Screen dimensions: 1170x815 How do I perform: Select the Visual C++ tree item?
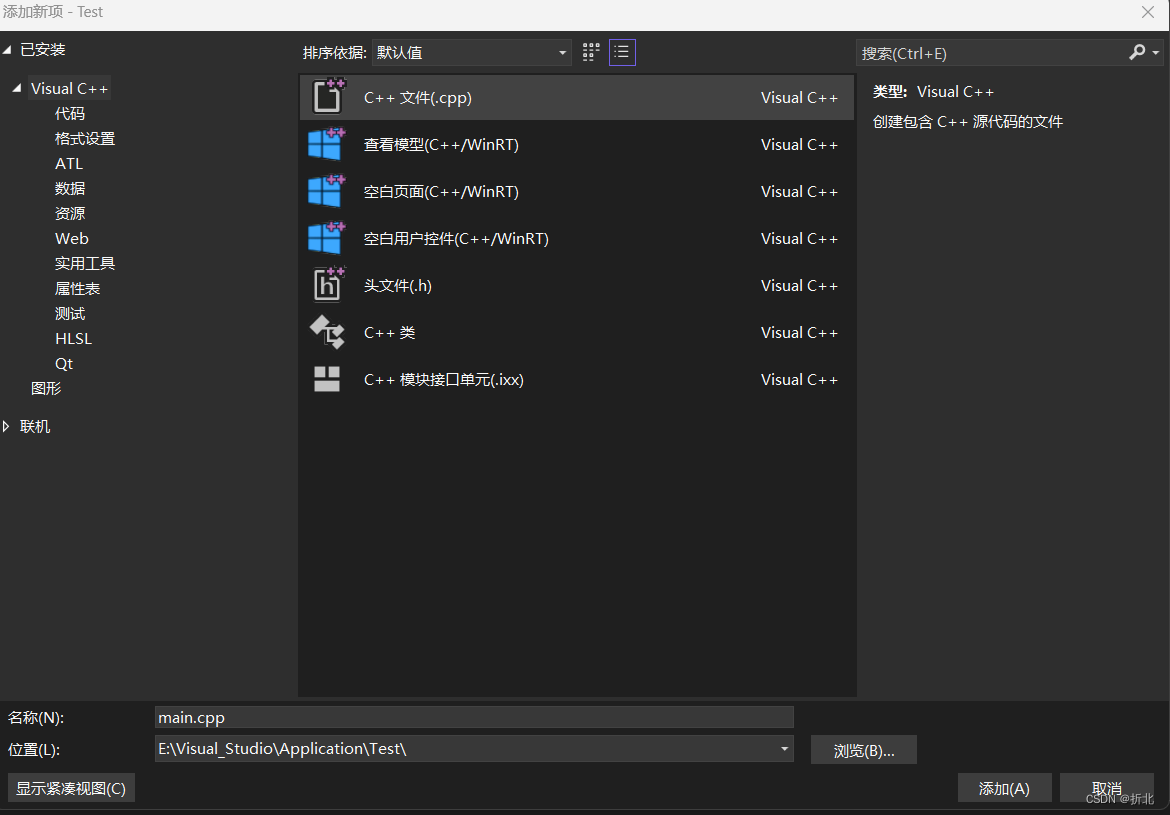tap(69, 88)
